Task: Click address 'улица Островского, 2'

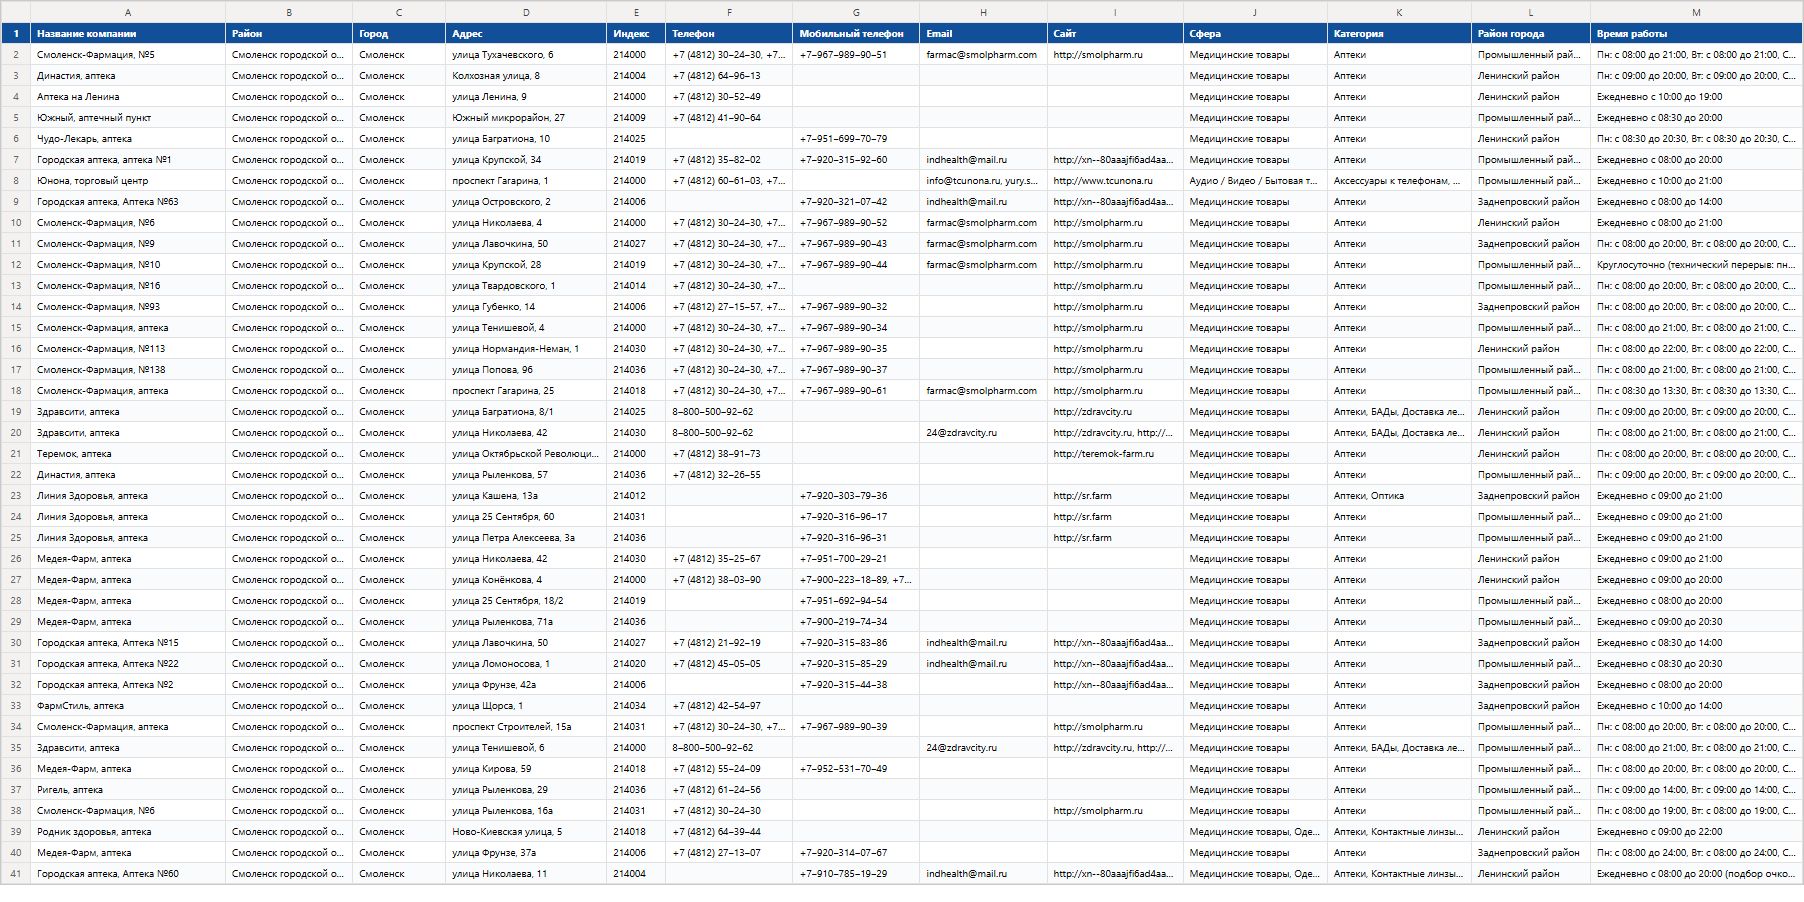Action: tap(526, 202)
